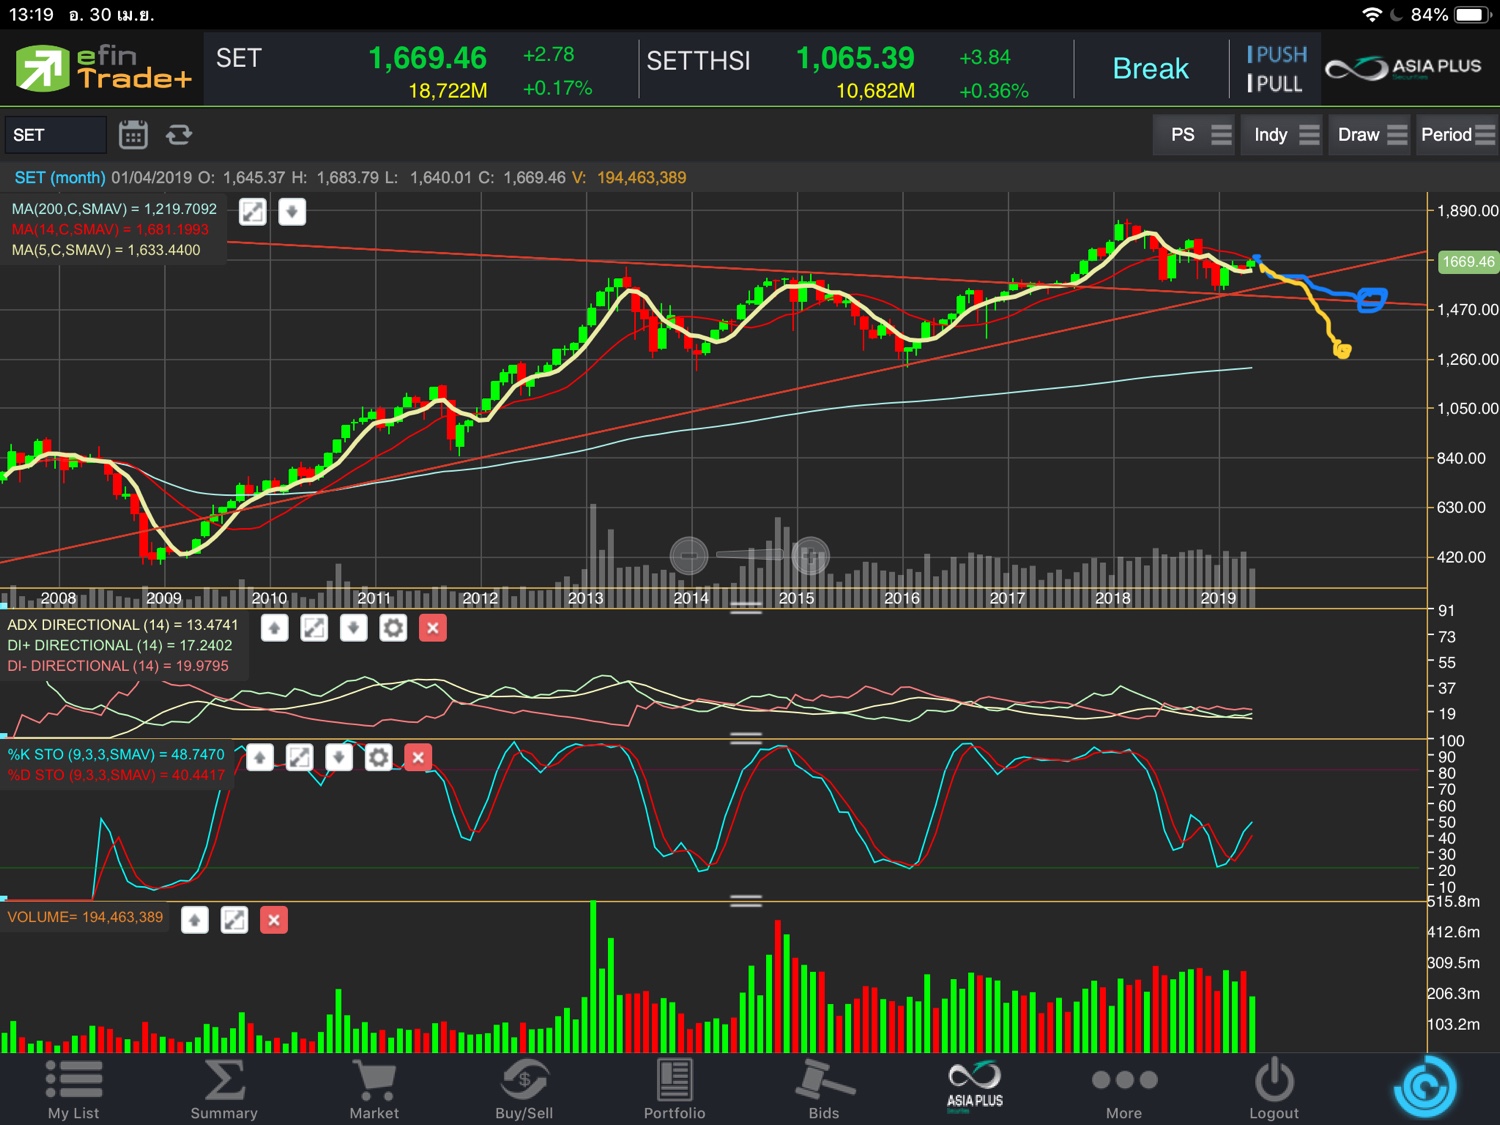Switch to PUSH mode

[1277, 55]
